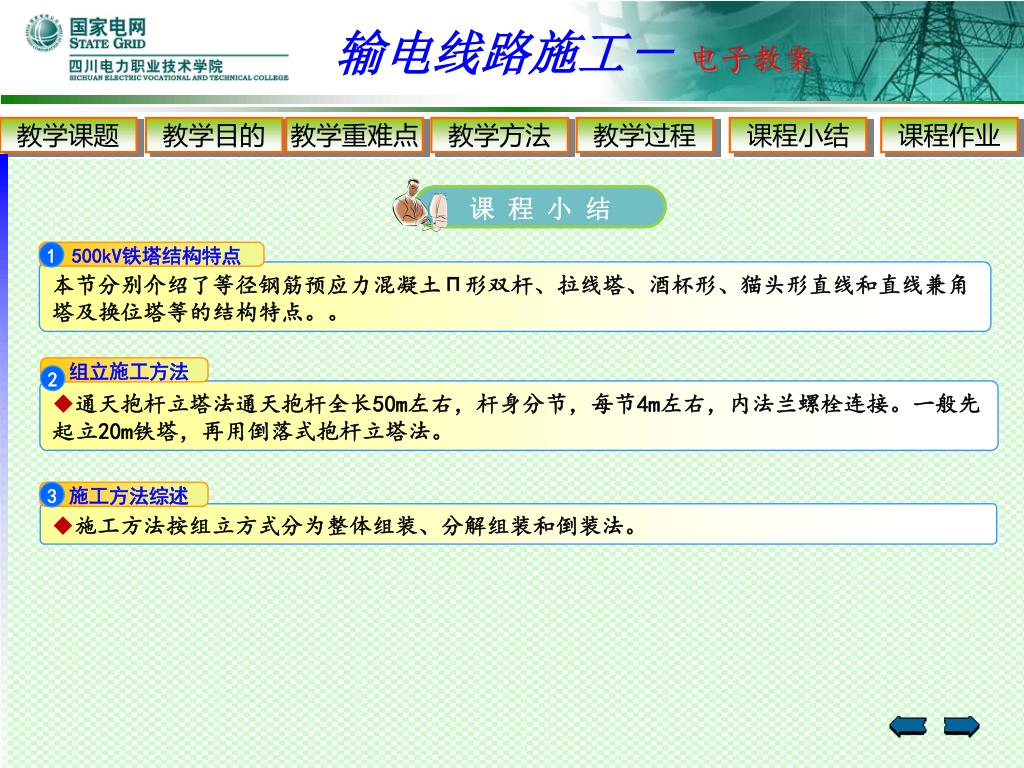Click the number 3 circle badge

click(x=52, y=495)
